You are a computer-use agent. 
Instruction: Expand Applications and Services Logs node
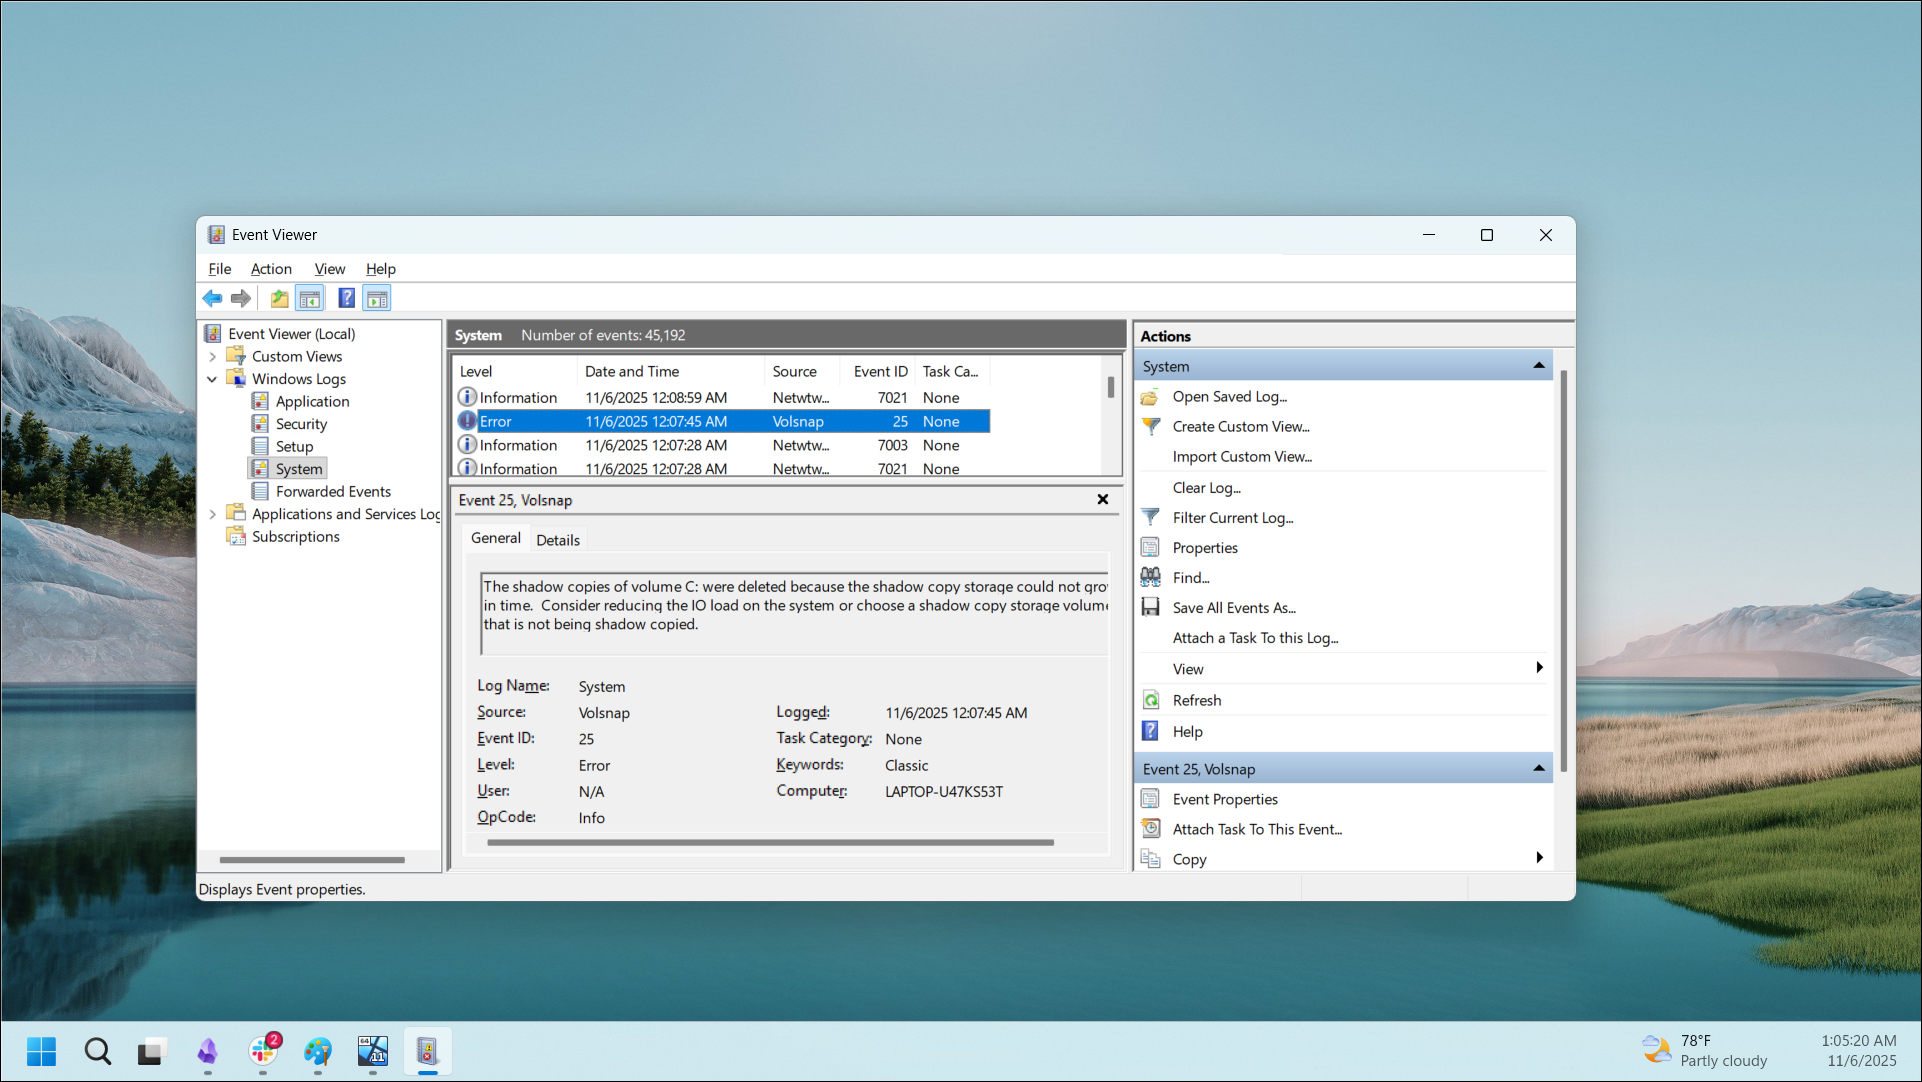point(212,515)
